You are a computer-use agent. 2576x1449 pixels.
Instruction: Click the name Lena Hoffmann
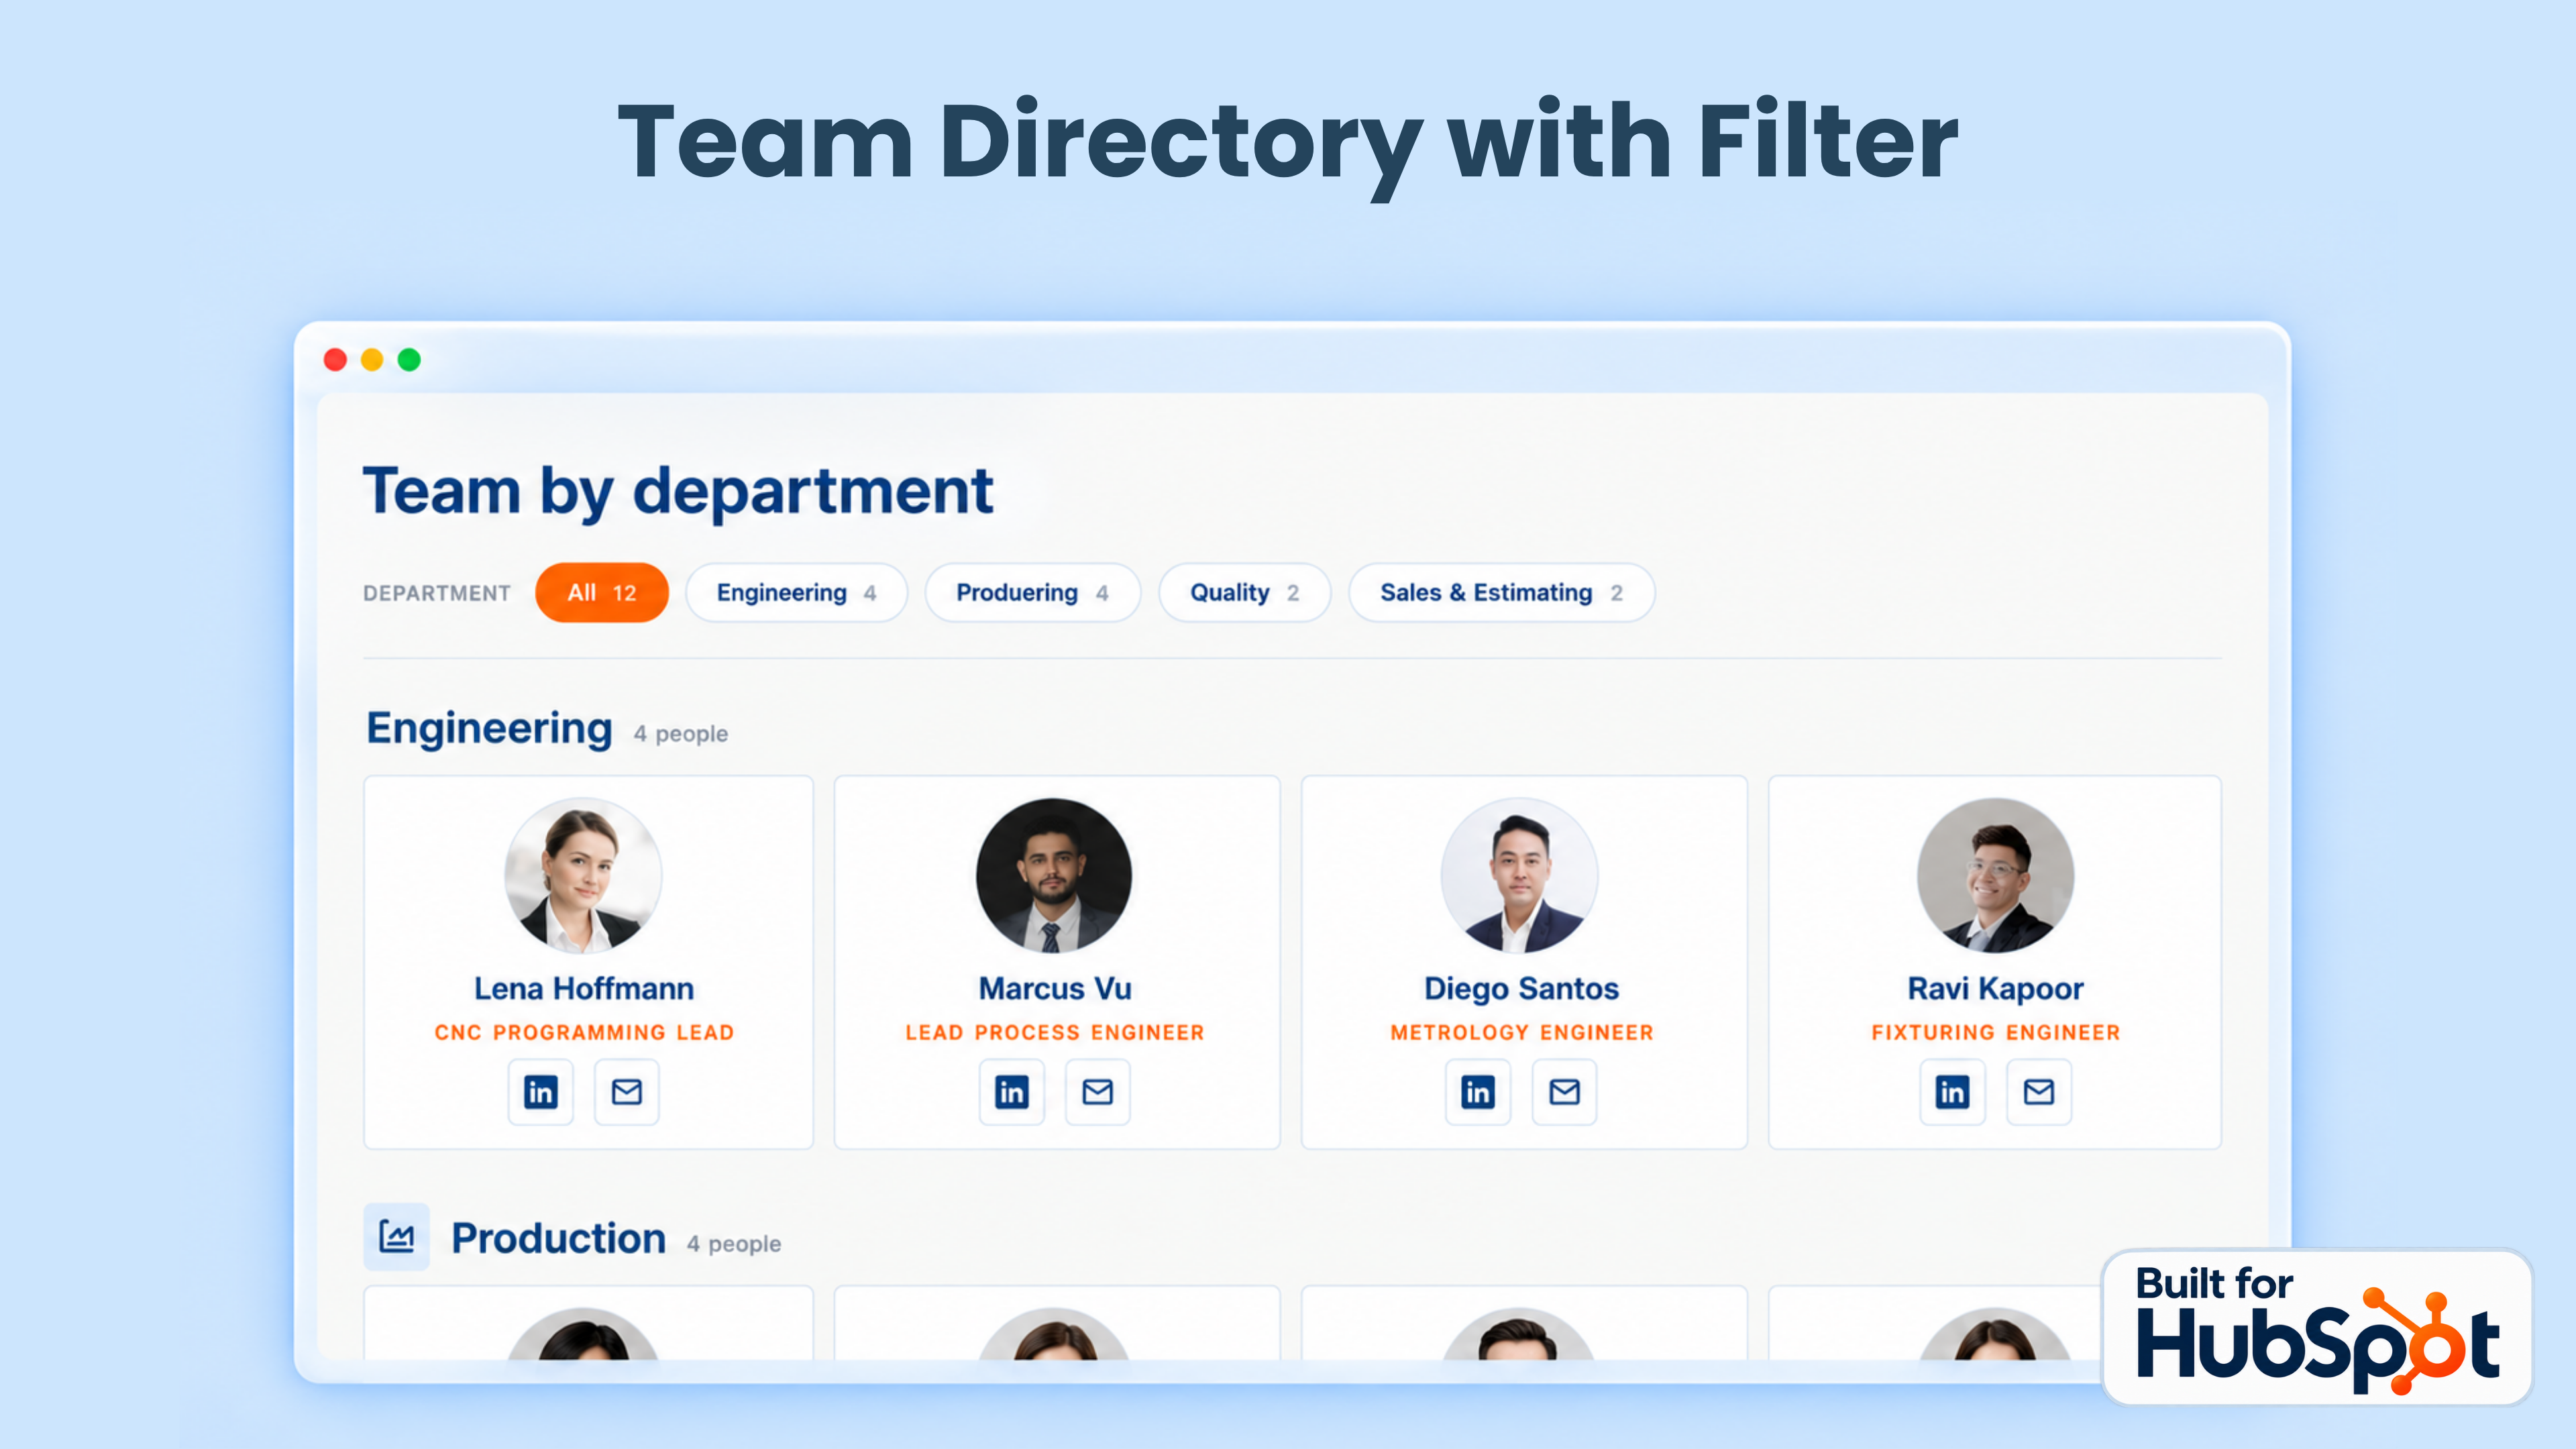(584, 988)
